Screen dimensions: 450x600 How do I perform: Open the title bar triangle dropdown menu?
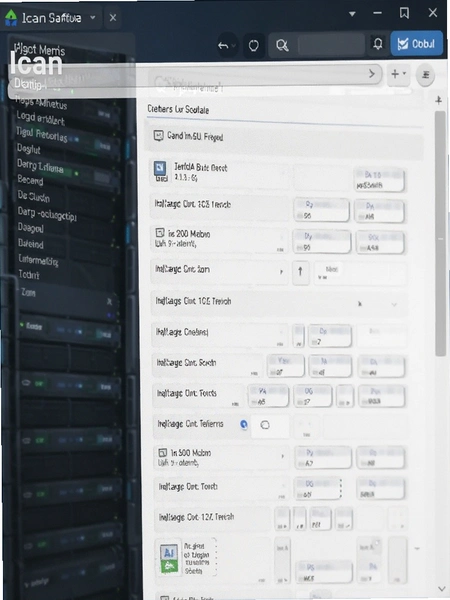352,14
